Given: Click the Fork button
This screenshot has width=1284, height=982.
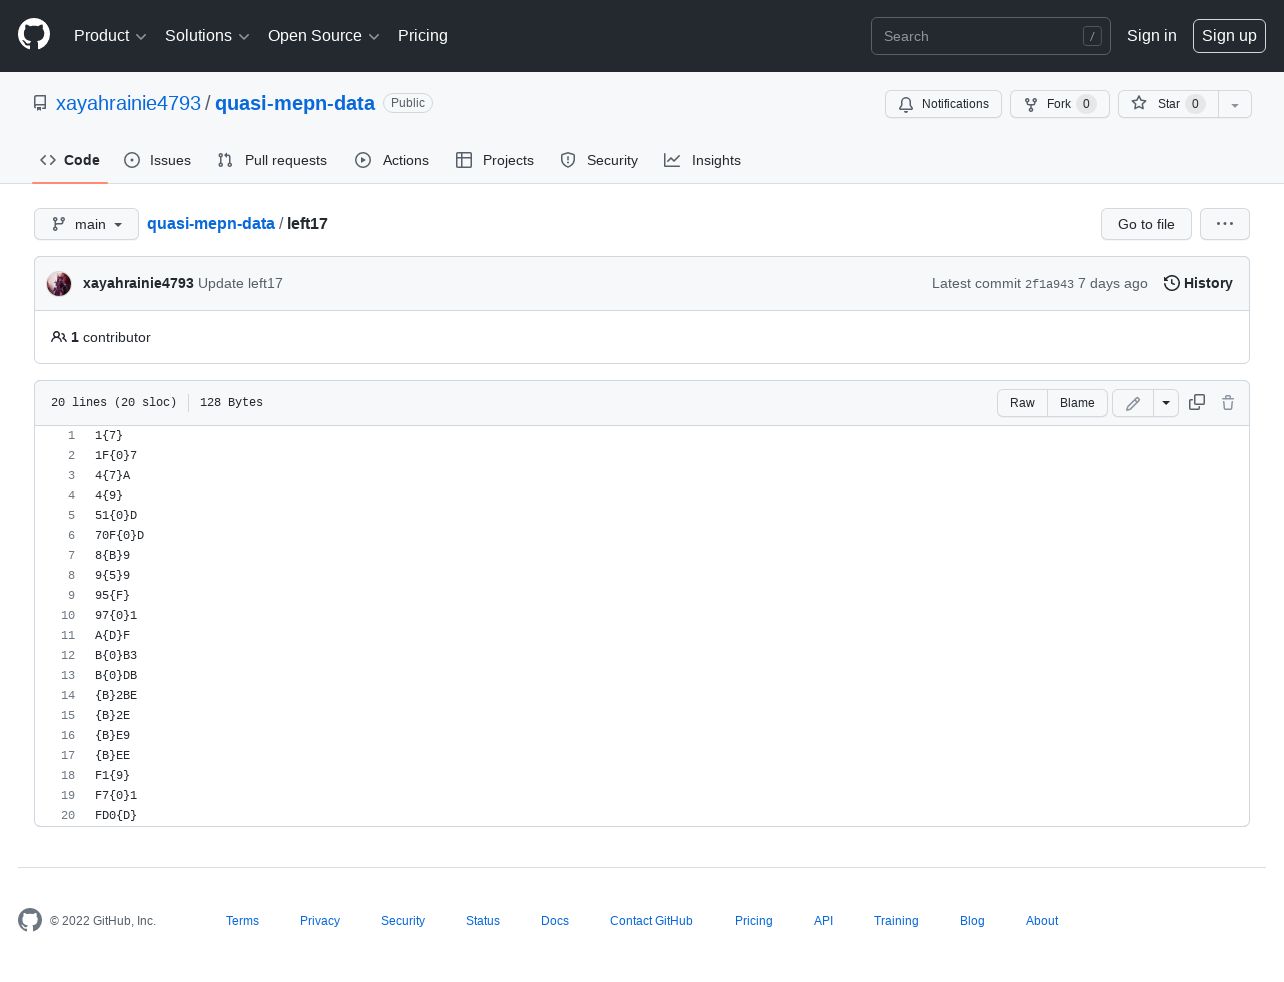Looking at the screenshot, I should tap(1060, 104).
